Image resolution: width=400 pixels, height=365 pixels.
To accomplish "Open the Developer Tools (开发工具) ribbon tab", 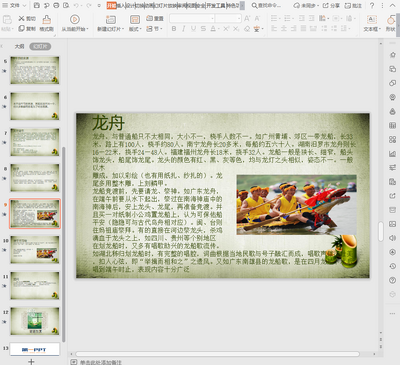I will (x=216, y=5).
